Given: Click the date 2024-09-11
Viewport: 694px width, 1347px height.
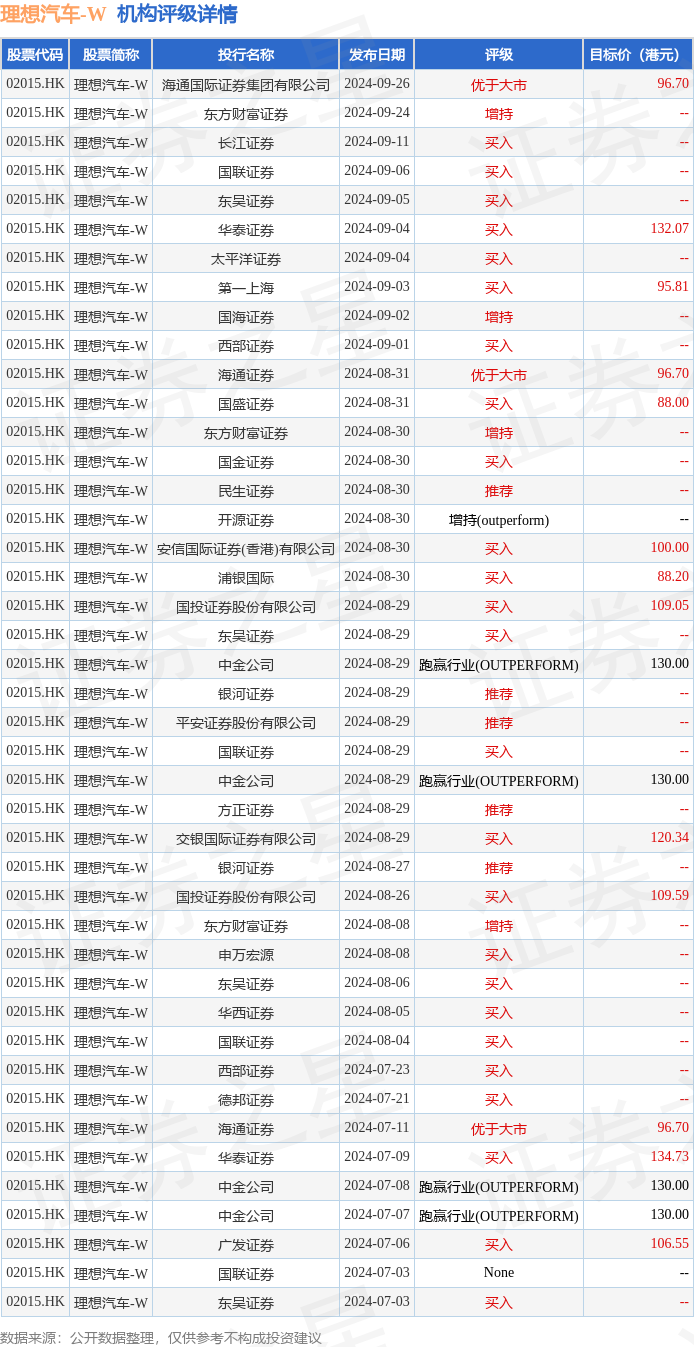Looking at the screenshot, I should coord(377,142).
